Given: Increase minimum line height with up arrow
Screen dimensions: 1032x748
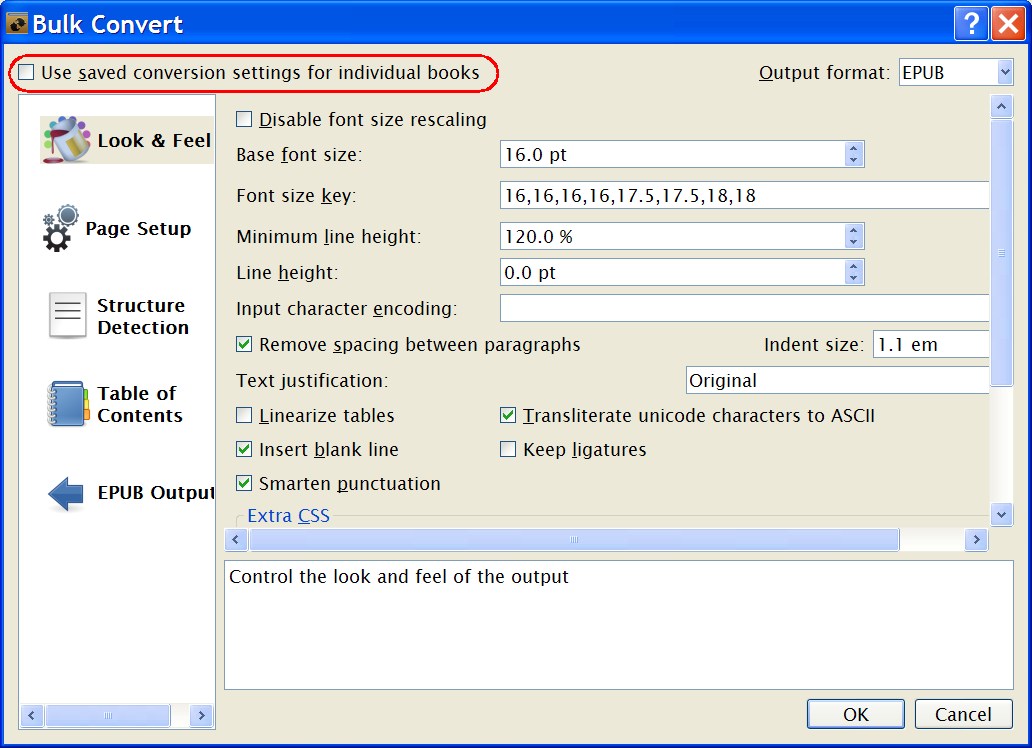Looking at the screenshot, I should tap(853, 230).
